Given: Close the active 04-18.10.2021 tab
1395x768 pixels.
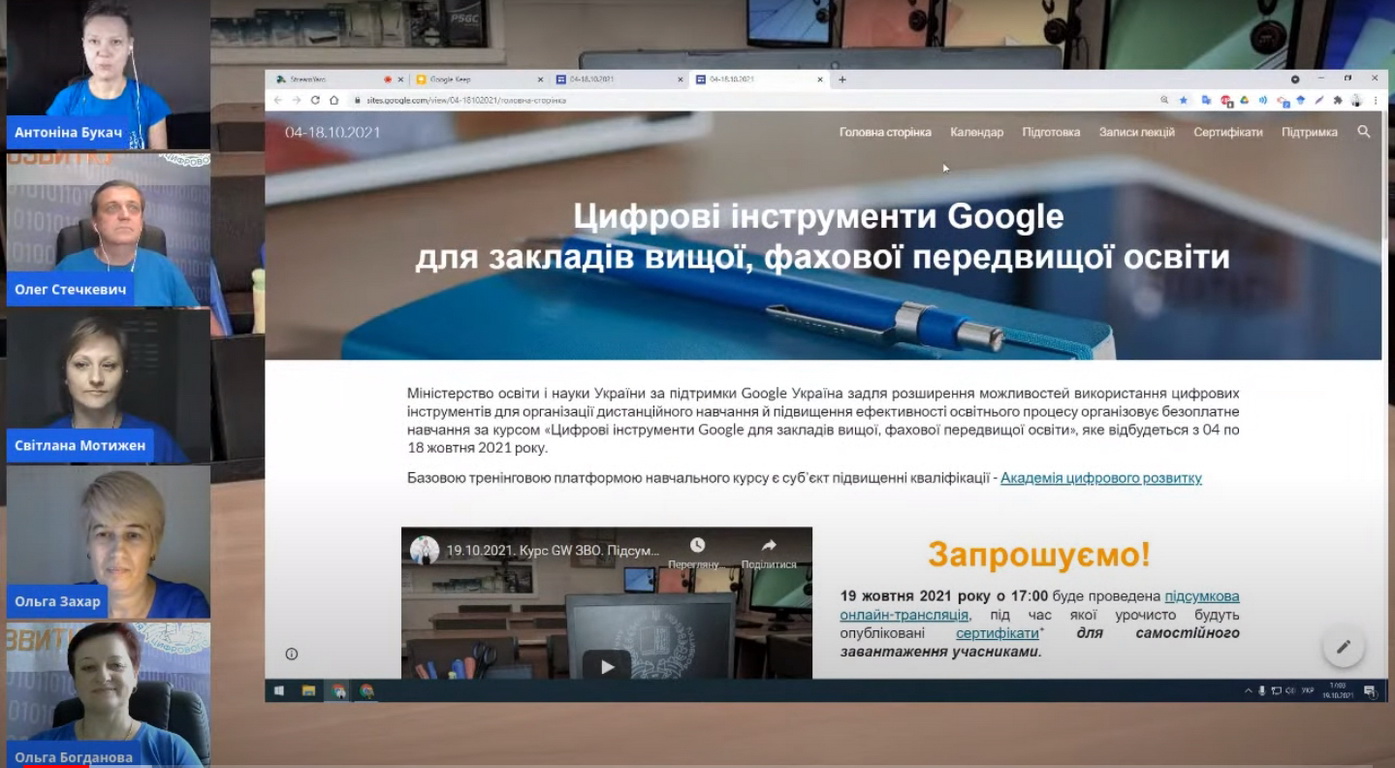Looking at the screenshot, I should pos(821,79).
